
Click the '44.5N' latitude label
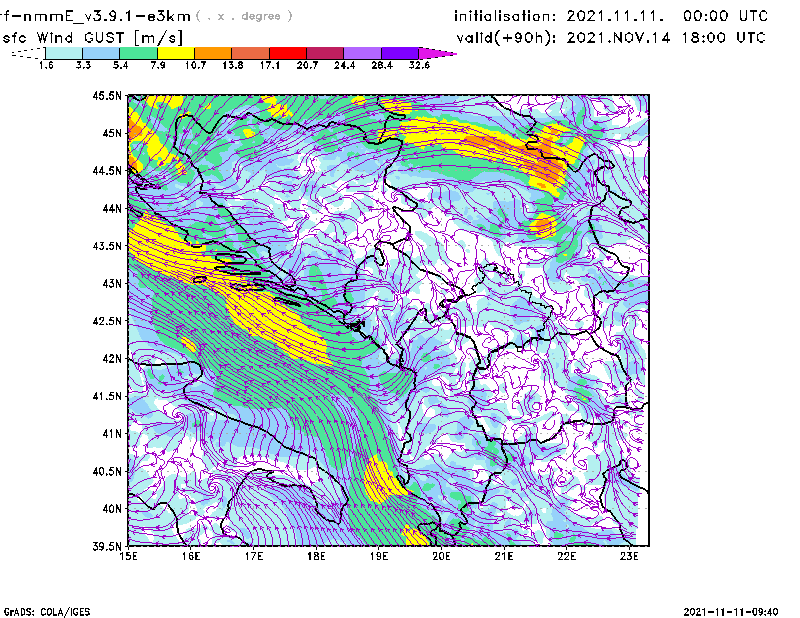coord(107,170)
